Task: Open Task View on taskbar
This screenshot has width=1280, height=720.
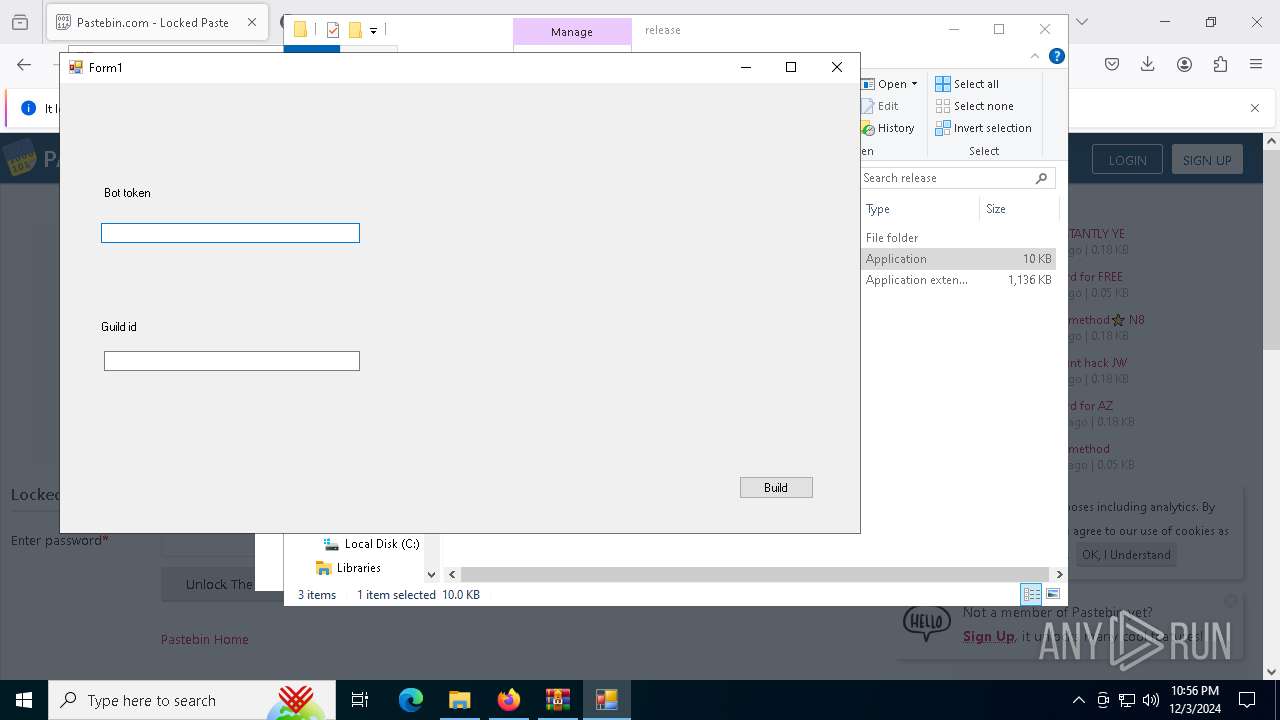Action: pos(360,700)
